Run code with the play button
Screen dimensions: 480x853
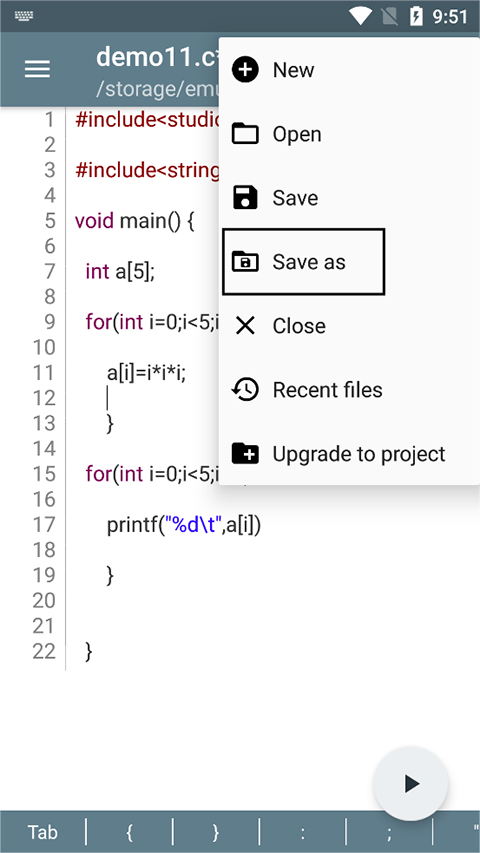(411, 783)
